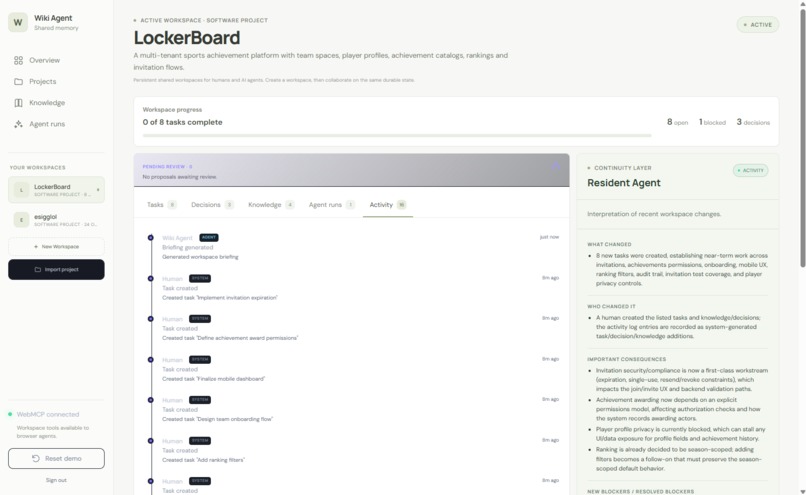This screenshot has height=495, width=806.
Task: Click the folder icon in Import project
Action: [38, 269]
